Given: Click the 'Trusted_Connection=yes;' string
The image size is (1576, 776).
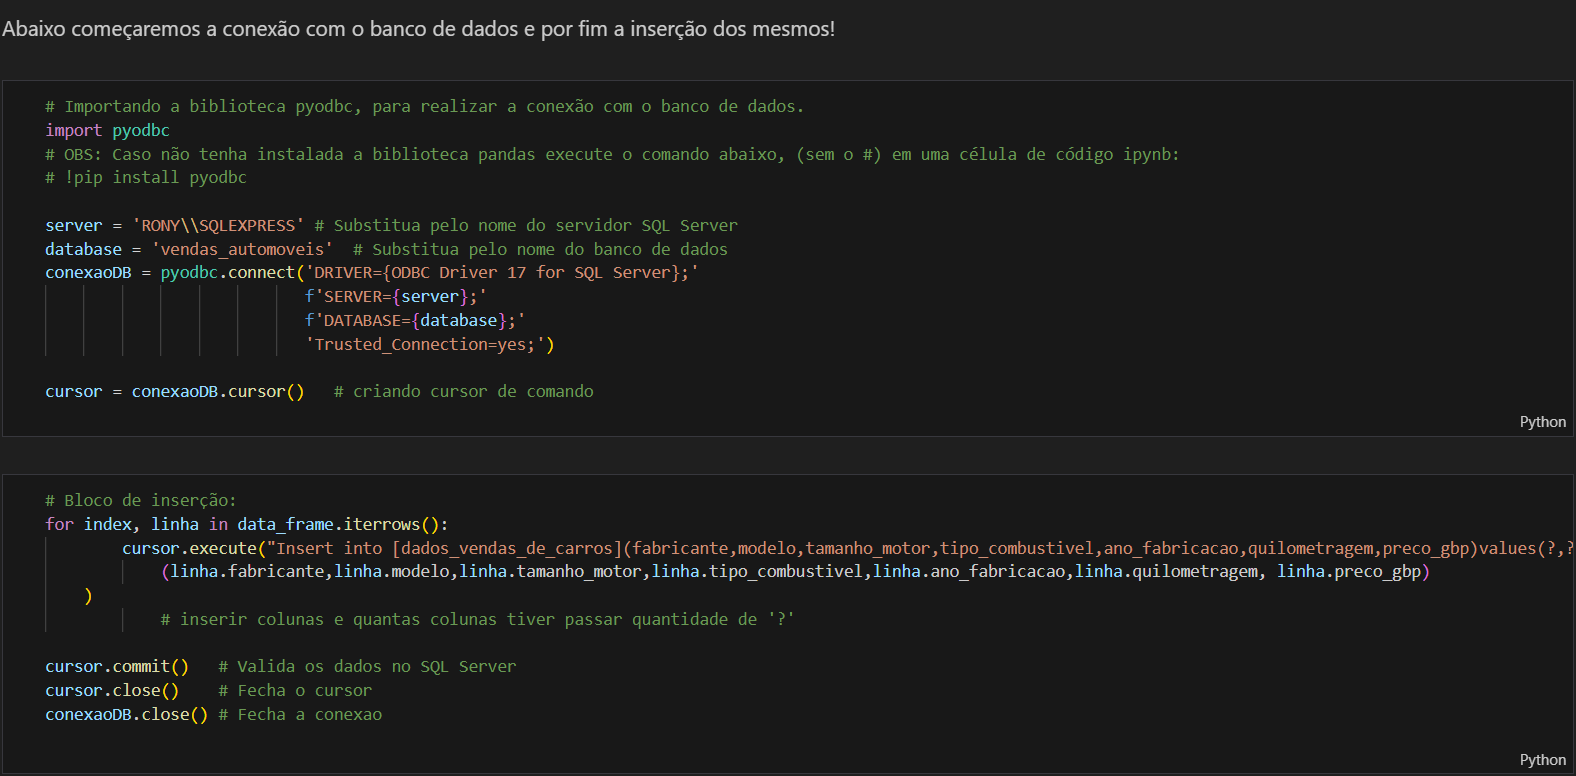Looking at the screenshot, I should pyautogui.click(x=425, y=344).
